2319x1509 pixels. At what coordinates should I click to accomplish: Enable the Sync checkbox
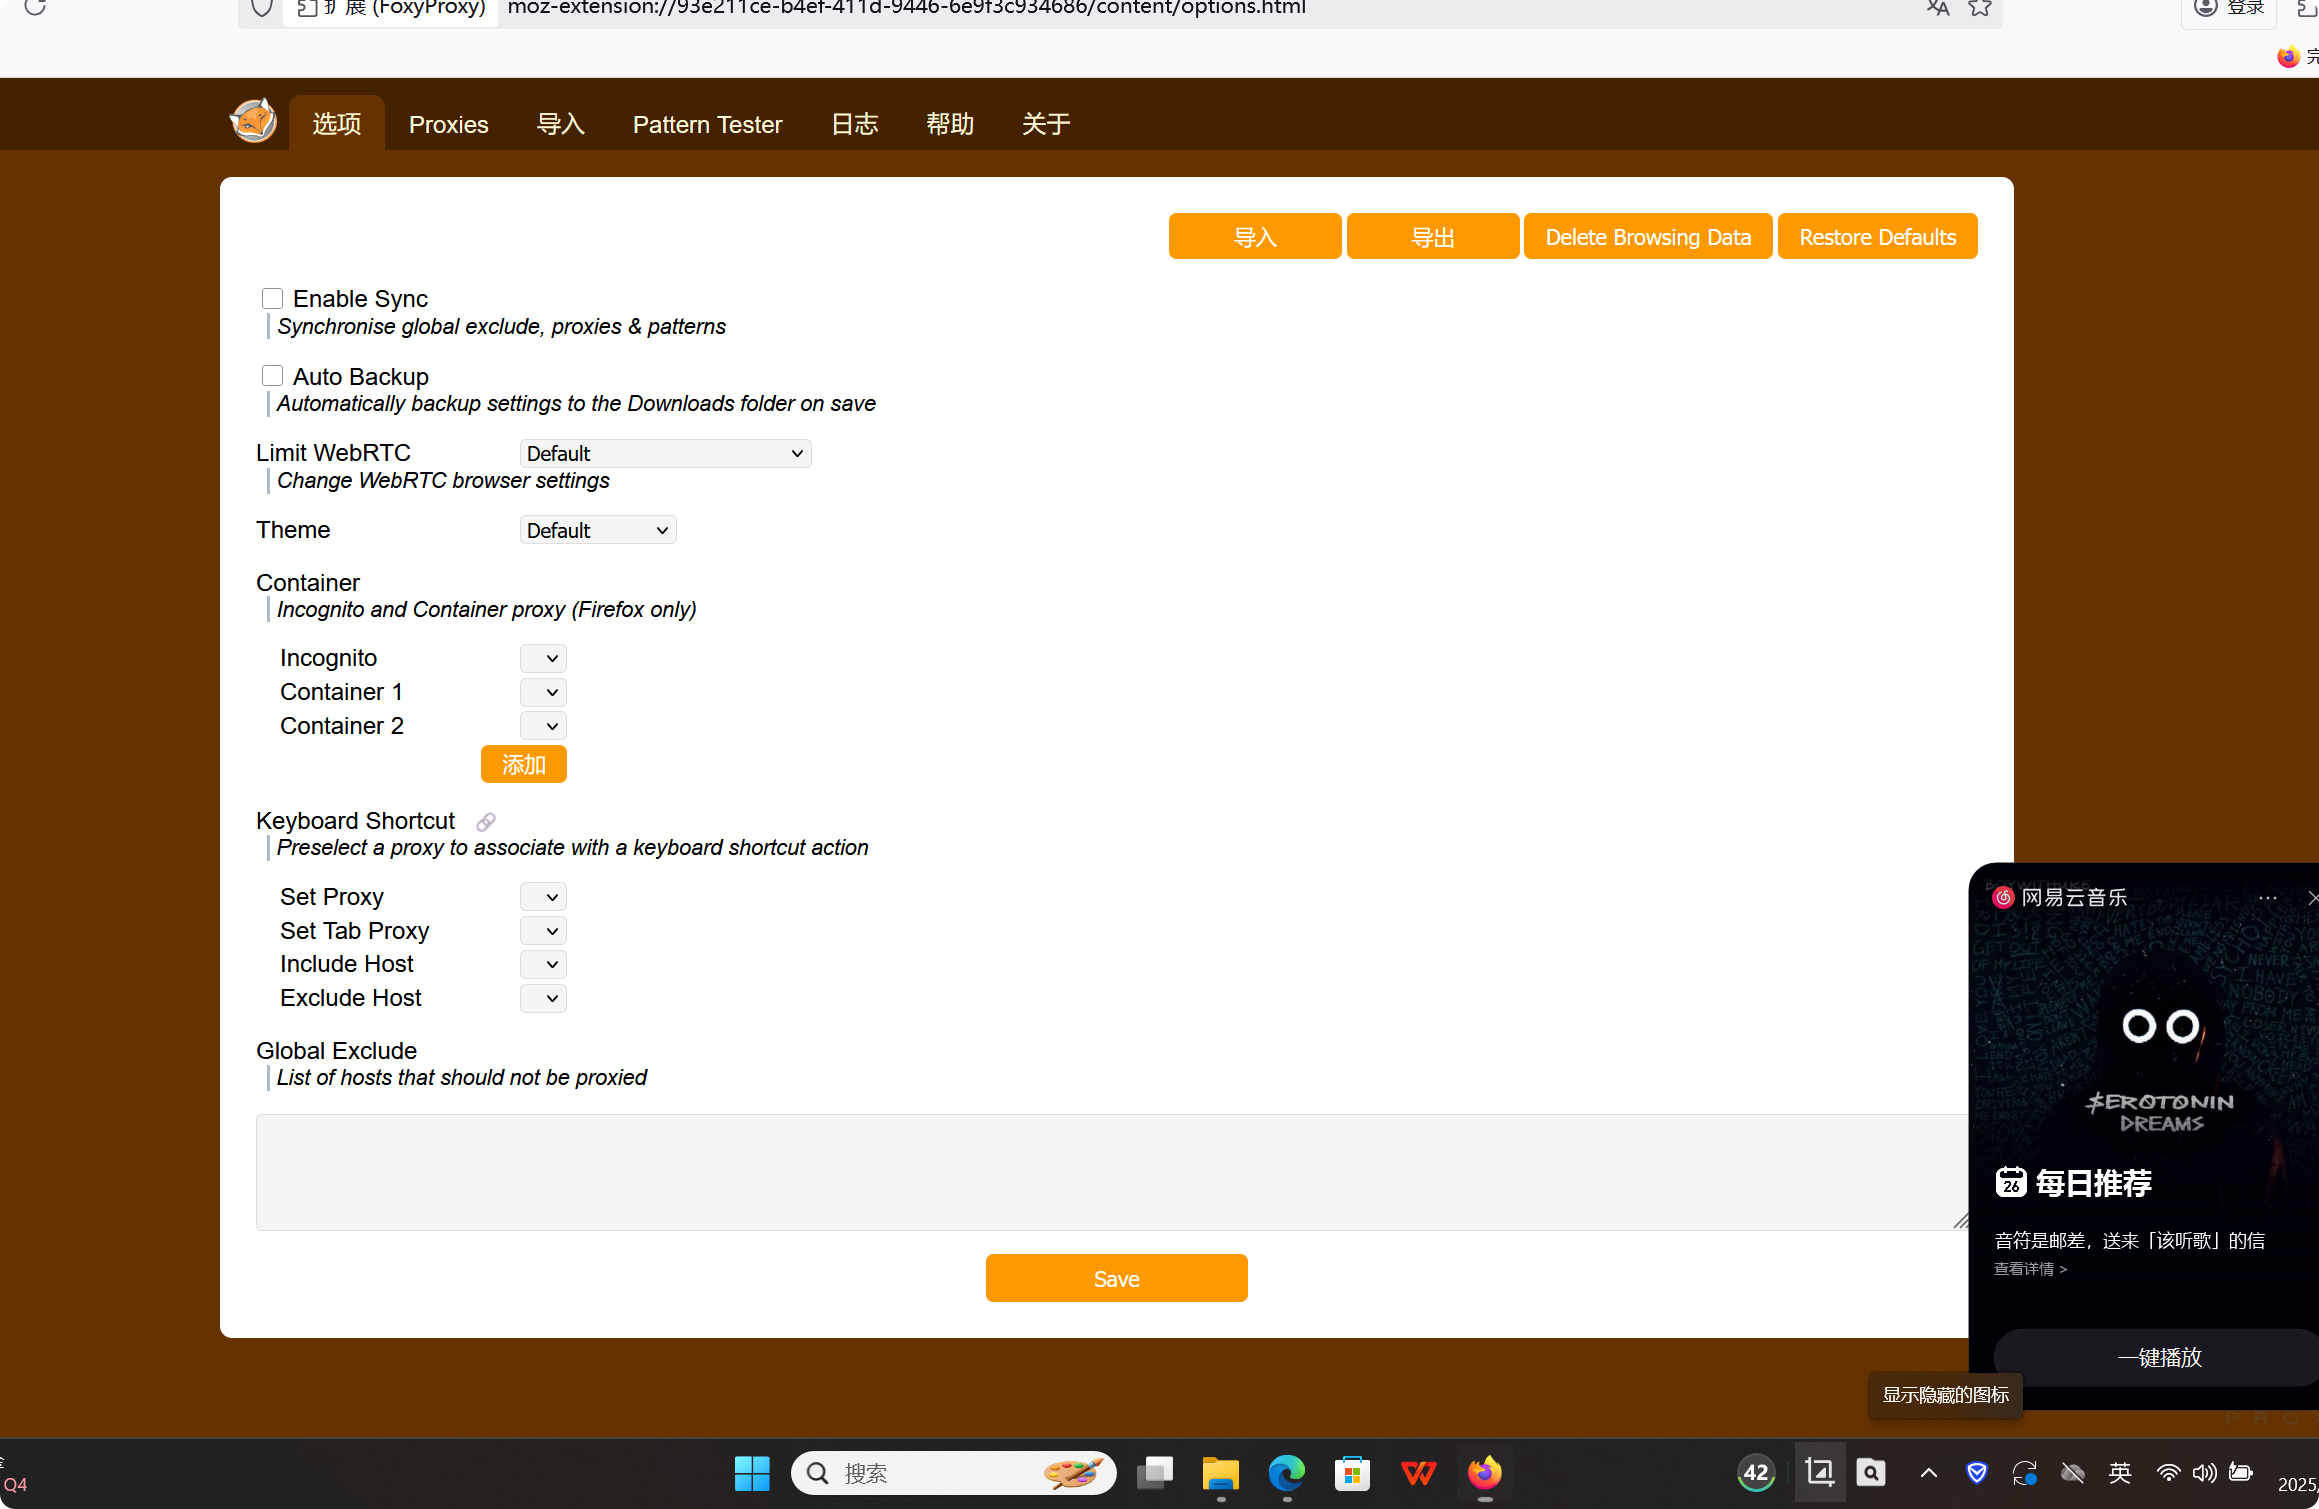(x=272, y=299)
